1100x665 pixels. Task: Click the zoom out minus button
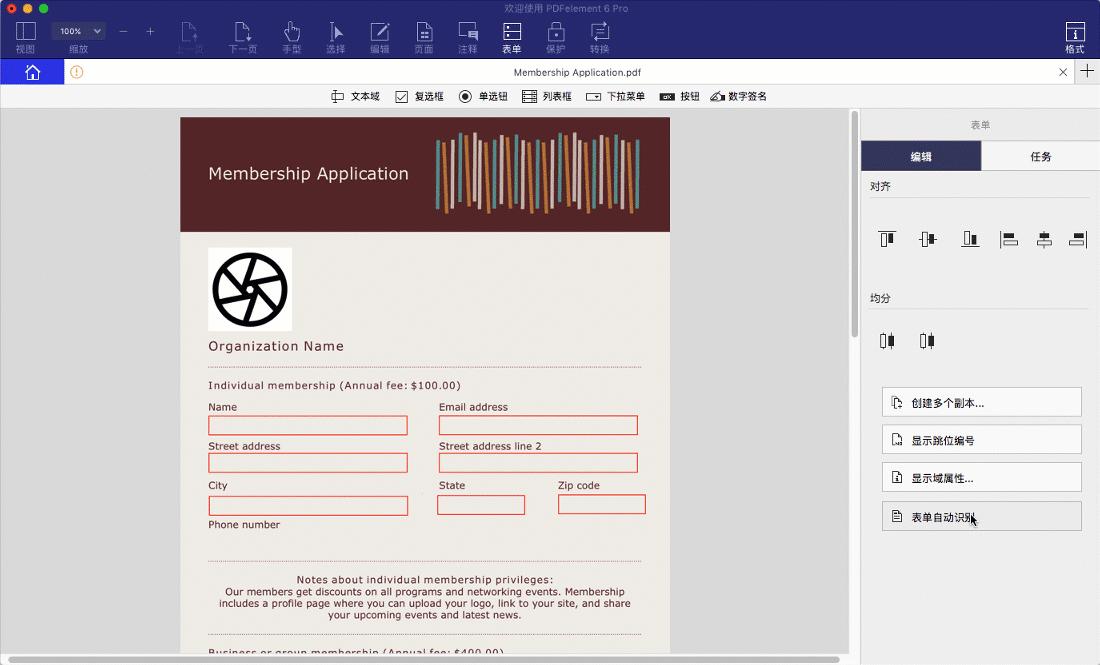[x=123, y=32]
